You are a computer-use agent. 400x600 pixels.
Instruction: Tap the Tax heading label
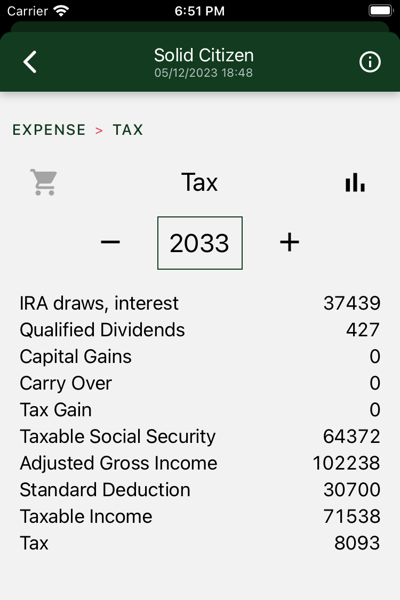coord(199,182)
